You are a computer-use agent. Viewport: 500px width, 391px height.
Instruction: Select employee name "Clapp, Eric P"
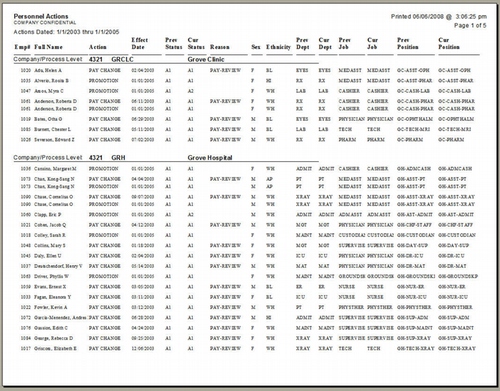pos(48,214)
